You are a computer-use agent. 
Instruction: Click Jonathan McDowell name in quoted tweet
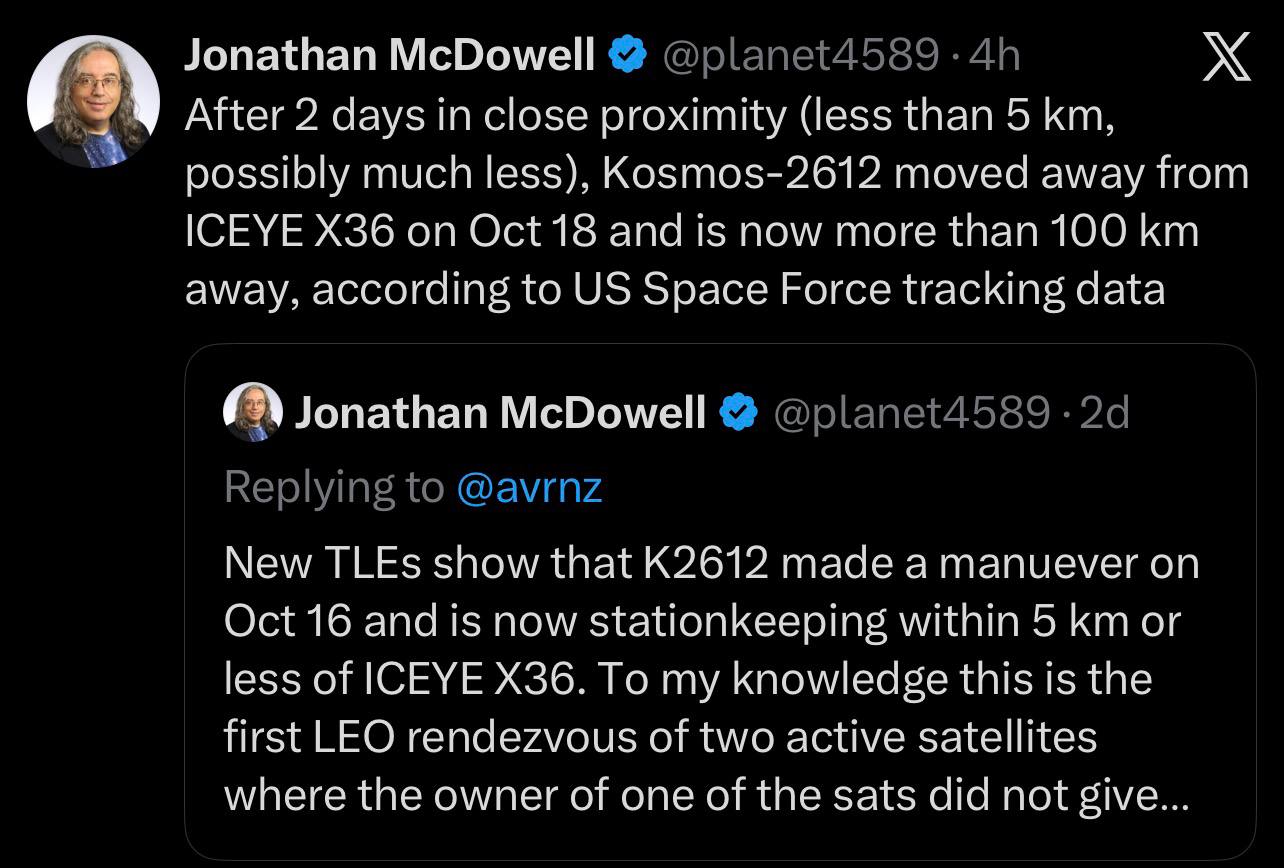coord(500,412)
